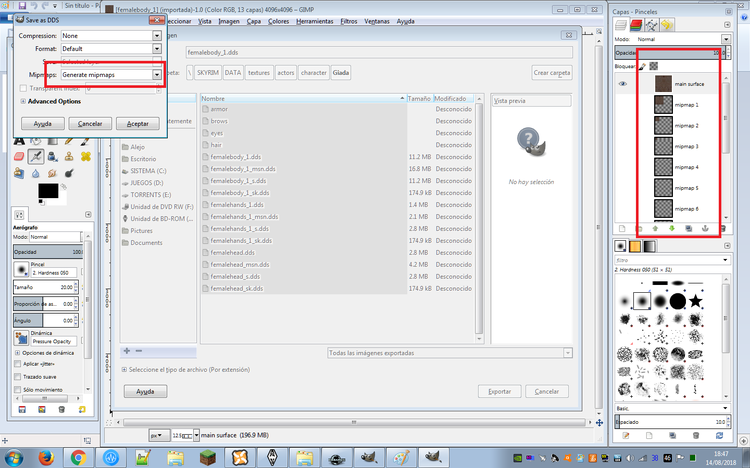Image resolution: width=750 pixels, height=468 pixels.
Task: Adjust the Opacidad slider in tool options
Action: [48, 252]
